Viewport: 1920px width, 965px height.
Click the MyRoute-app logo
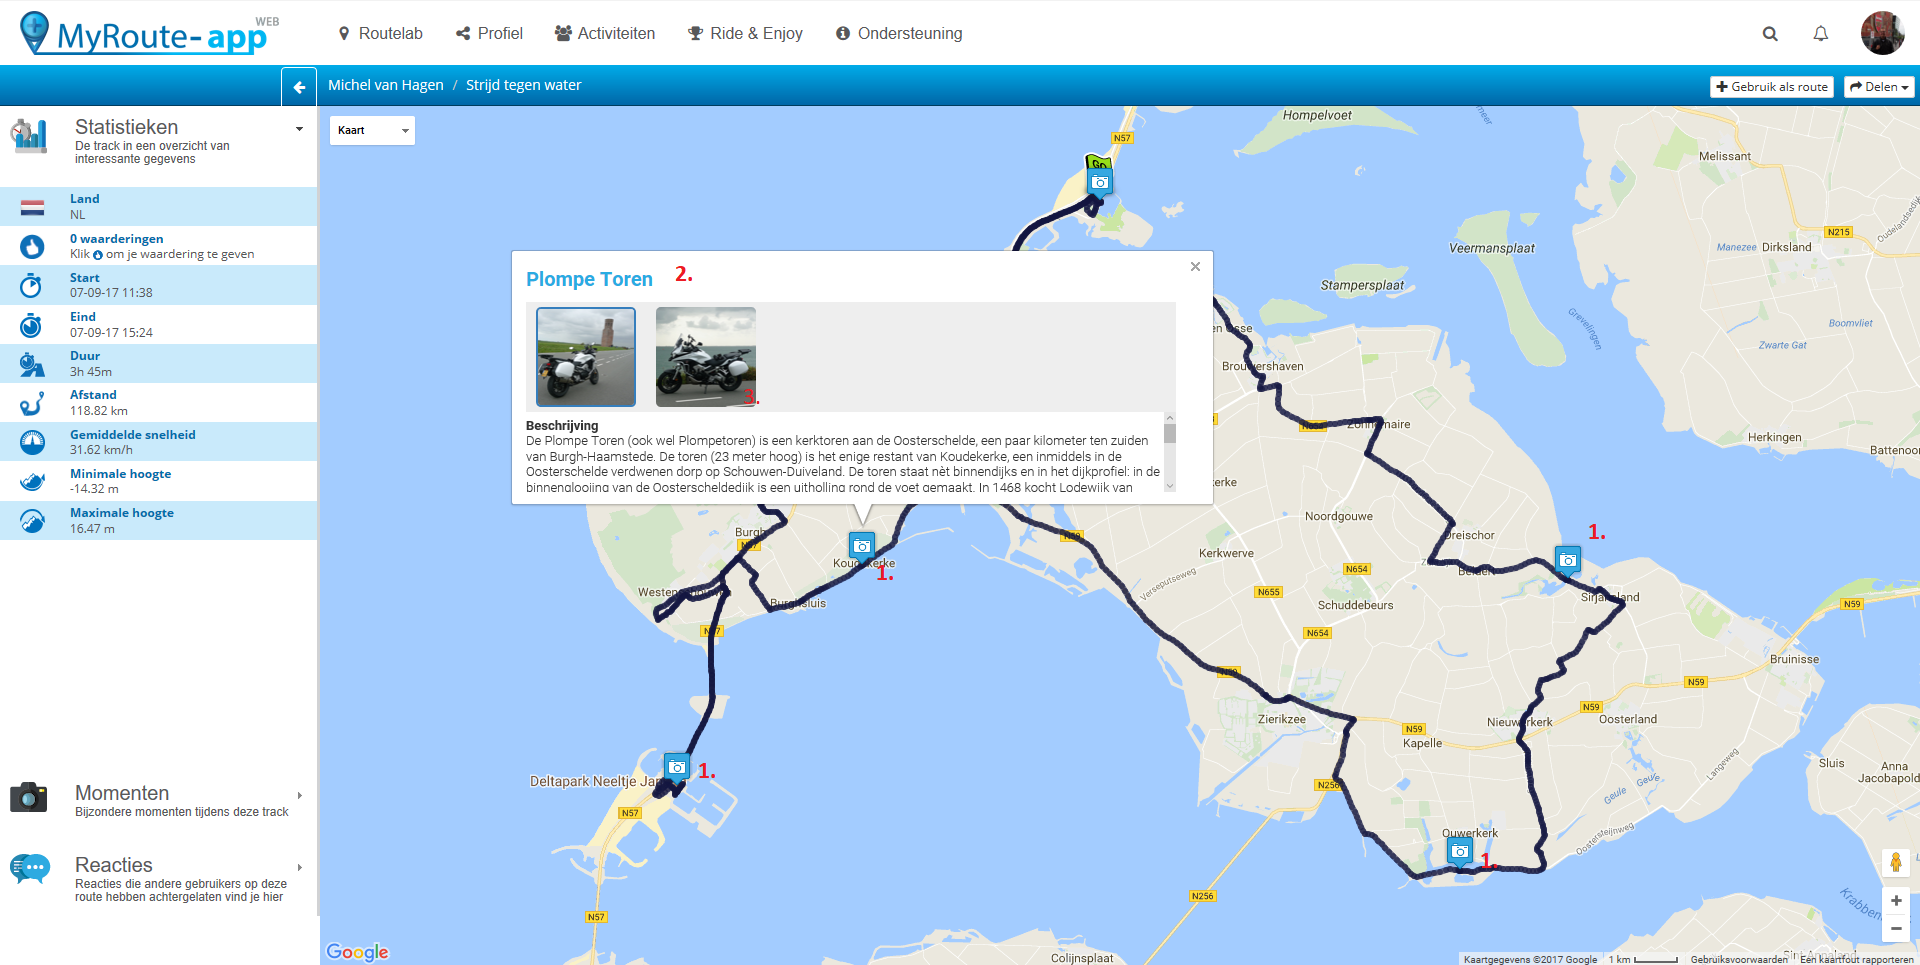(x=148, y=33)
